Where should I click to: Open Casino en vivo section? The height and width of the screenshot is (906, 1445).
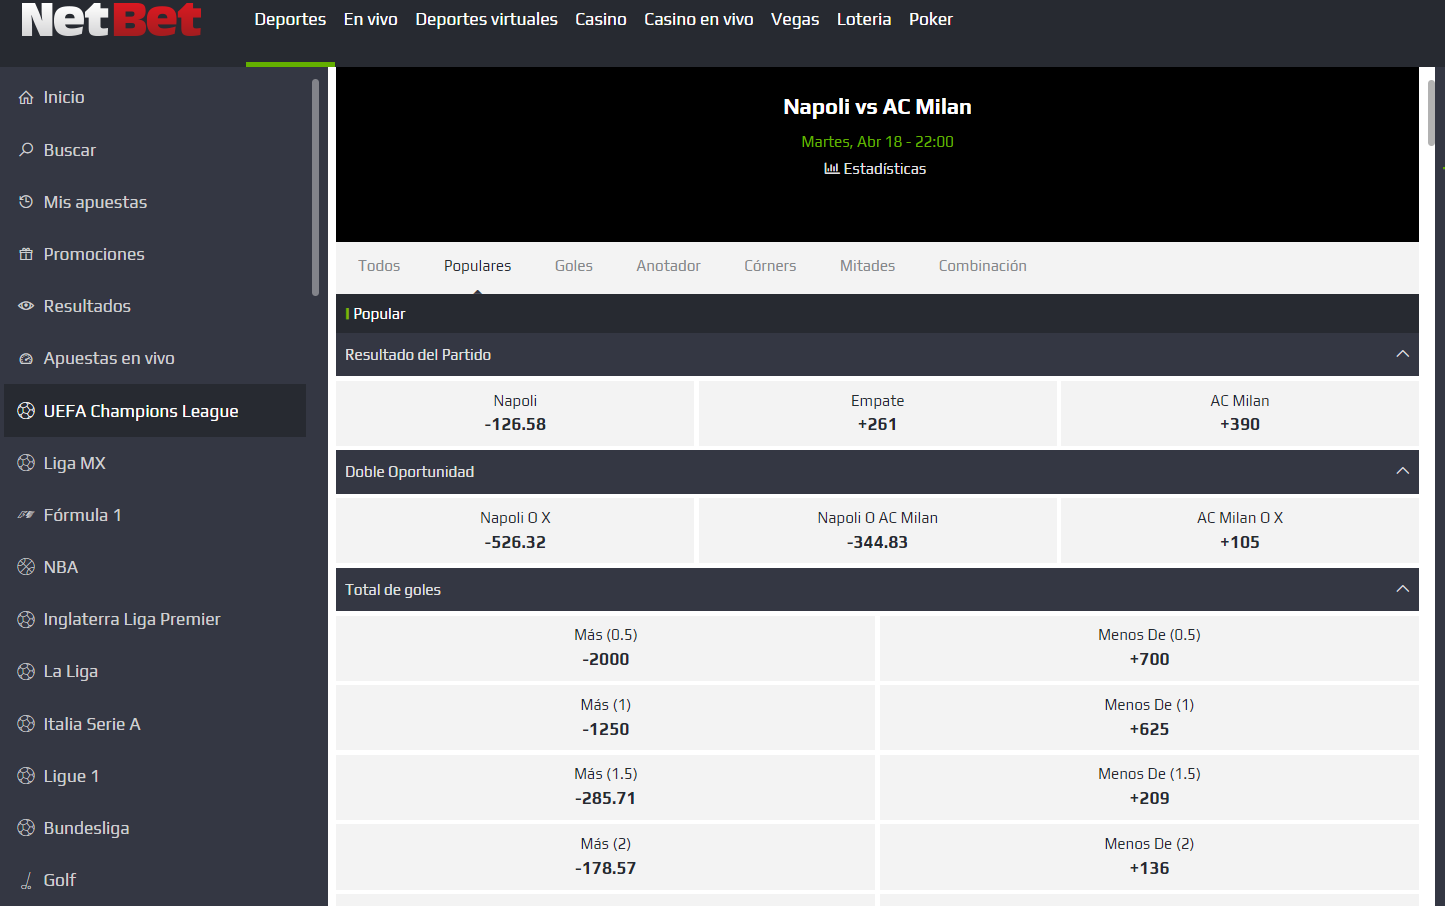click(x=698, y=19)
